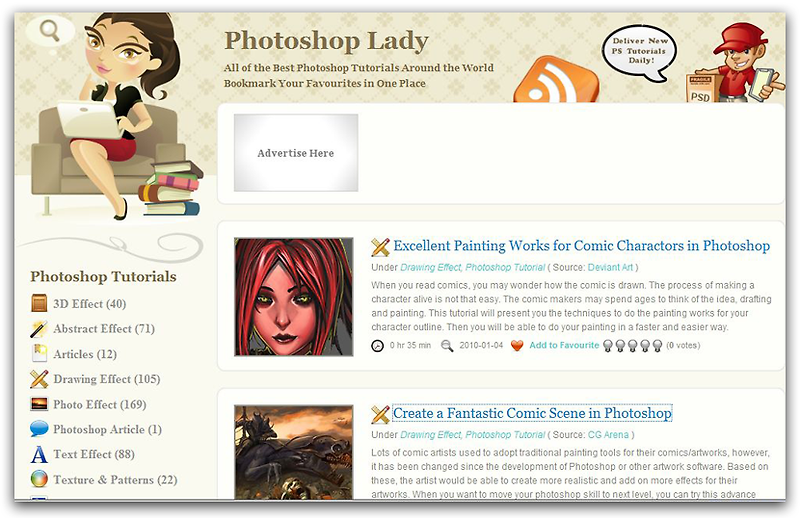Click the magnifying glass search icon
Image resolution: width=800 pixels, height=518 pixels.
coord(49,31)
